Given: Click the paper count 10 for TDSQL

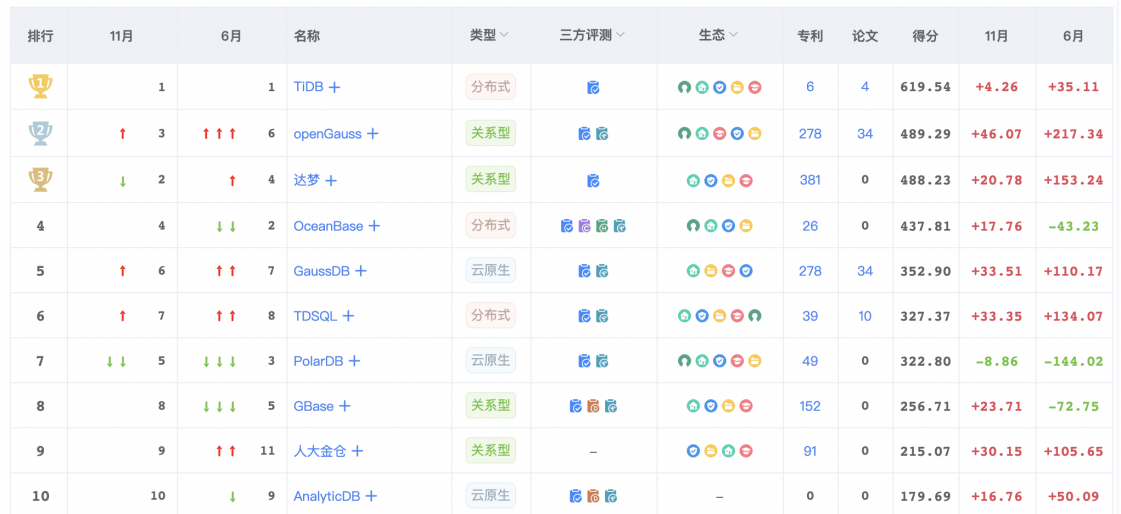Looking at the screenshot, I should point(865,315).
